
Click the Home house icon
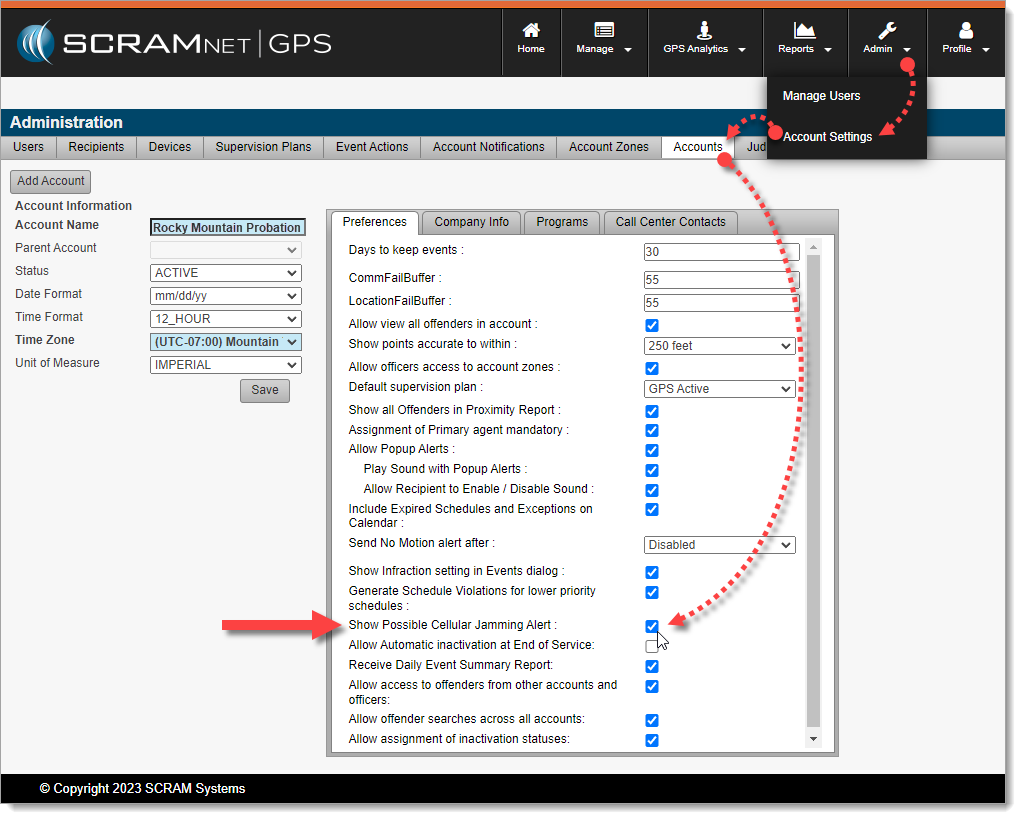click(531, 30)
